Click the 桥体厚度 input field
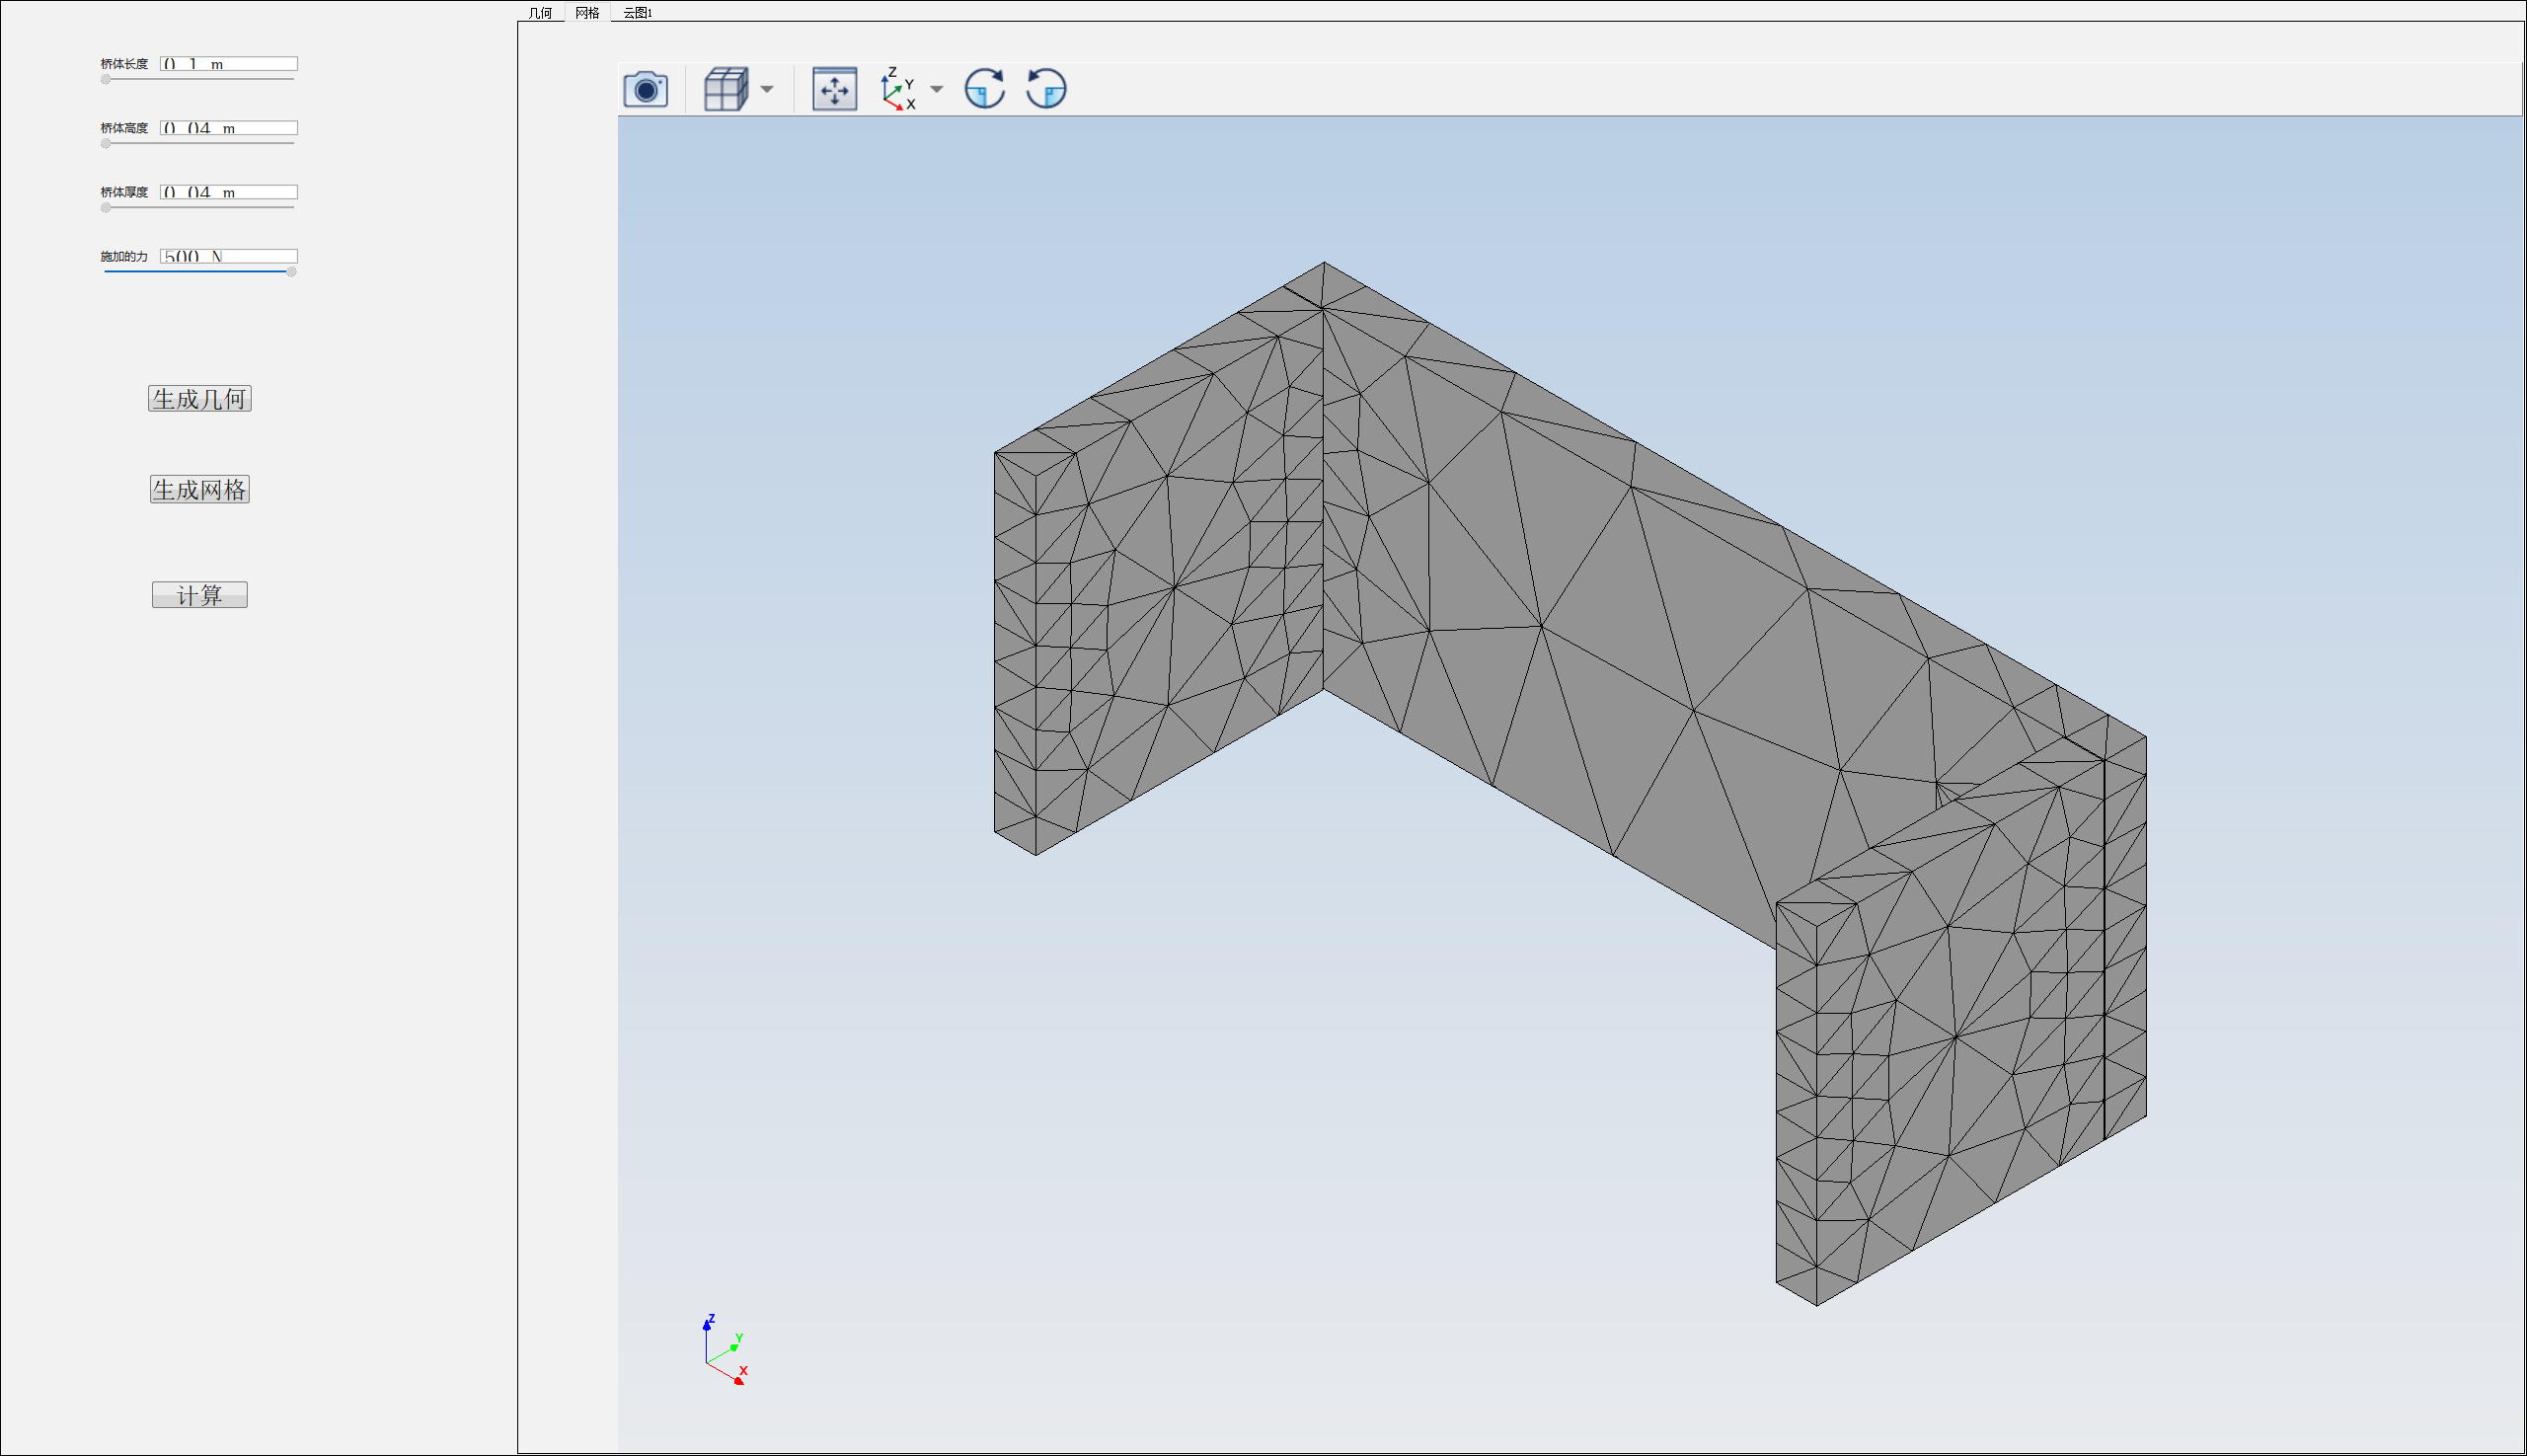The height and width of the screenshot is (1456, 2527). point(229,192)
